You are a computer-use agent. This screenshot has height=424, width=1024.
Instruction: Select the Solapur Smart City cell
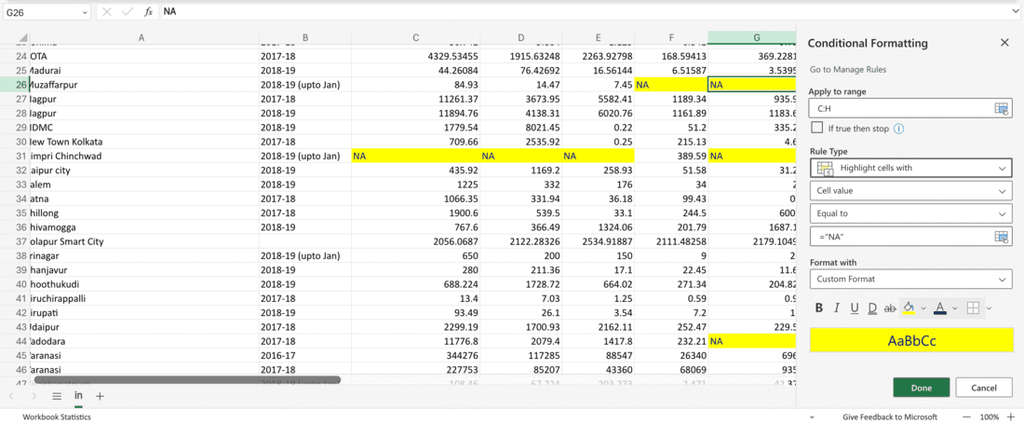(144, 242)
